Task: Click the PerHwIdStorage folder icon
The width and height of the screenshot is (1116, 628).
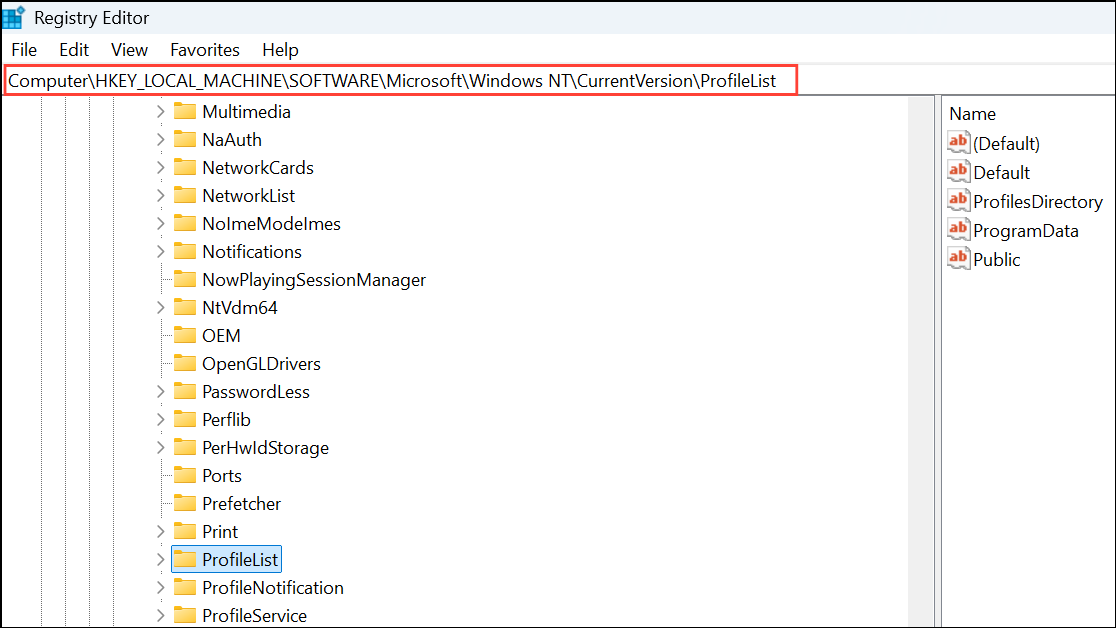Action: coord(185,447)
